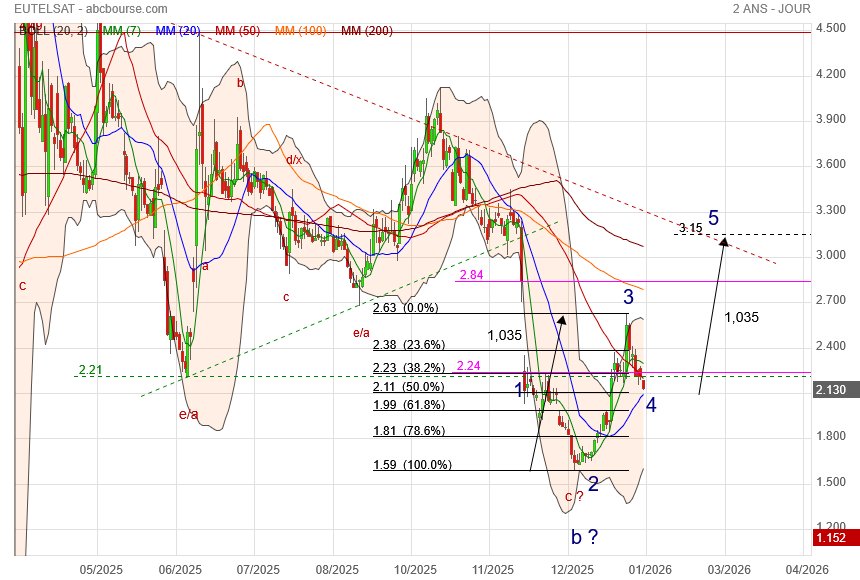The height and width of the screenshot is (580, 860).
Task: Select the MM (200) legend entry
Action: click(x=367, y=31)
